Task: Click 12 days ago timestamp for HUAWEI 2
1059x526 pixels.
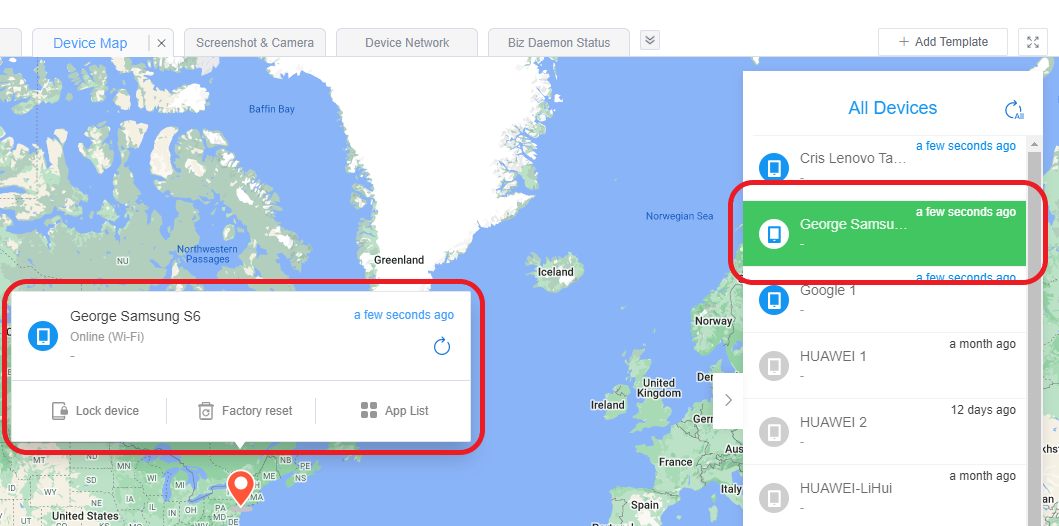Action: [x=983, y=410]
